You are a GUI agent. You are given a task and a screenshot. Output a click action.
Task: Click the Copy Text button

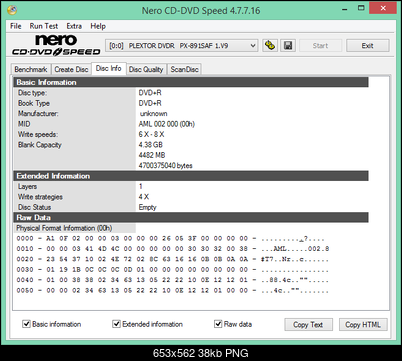(x=308, y=324)
